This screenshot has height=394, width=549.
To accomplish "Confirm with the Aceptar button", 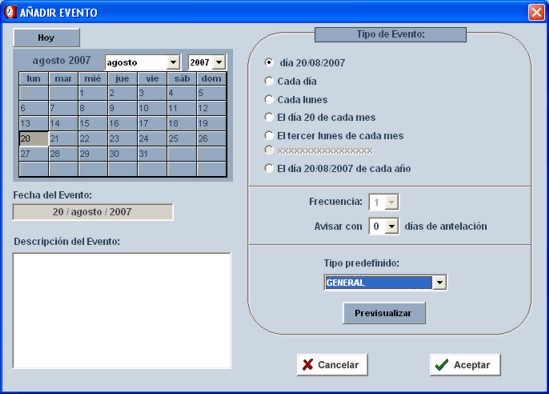I will pyautogui.click(x=465, y=365).
